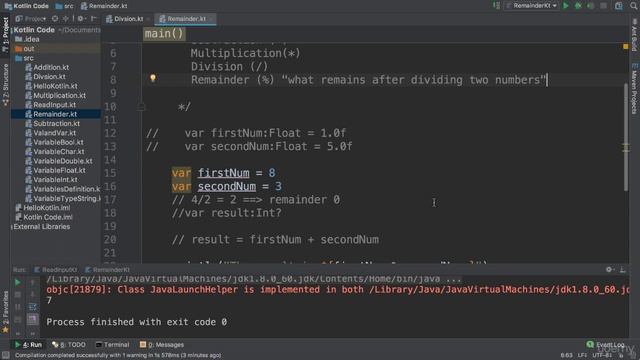This screenshot has height=360, width=640.
Task: Open the 6: TODO tool window tab
Action: [69, 345]
